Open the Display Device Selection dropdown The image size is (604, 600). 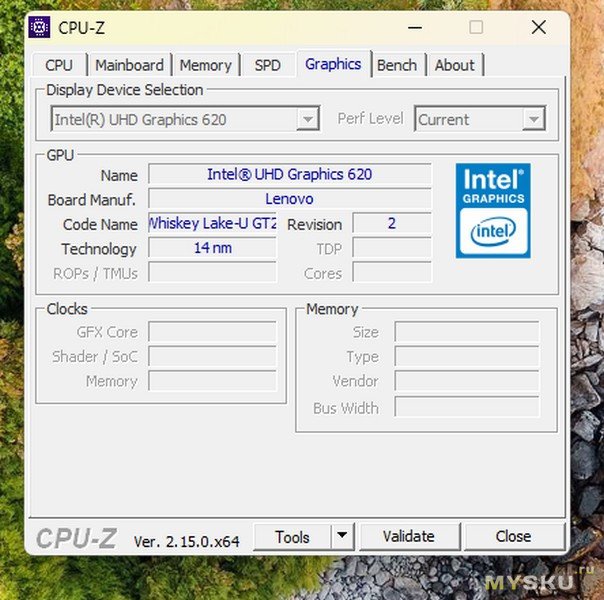point(185,119)
